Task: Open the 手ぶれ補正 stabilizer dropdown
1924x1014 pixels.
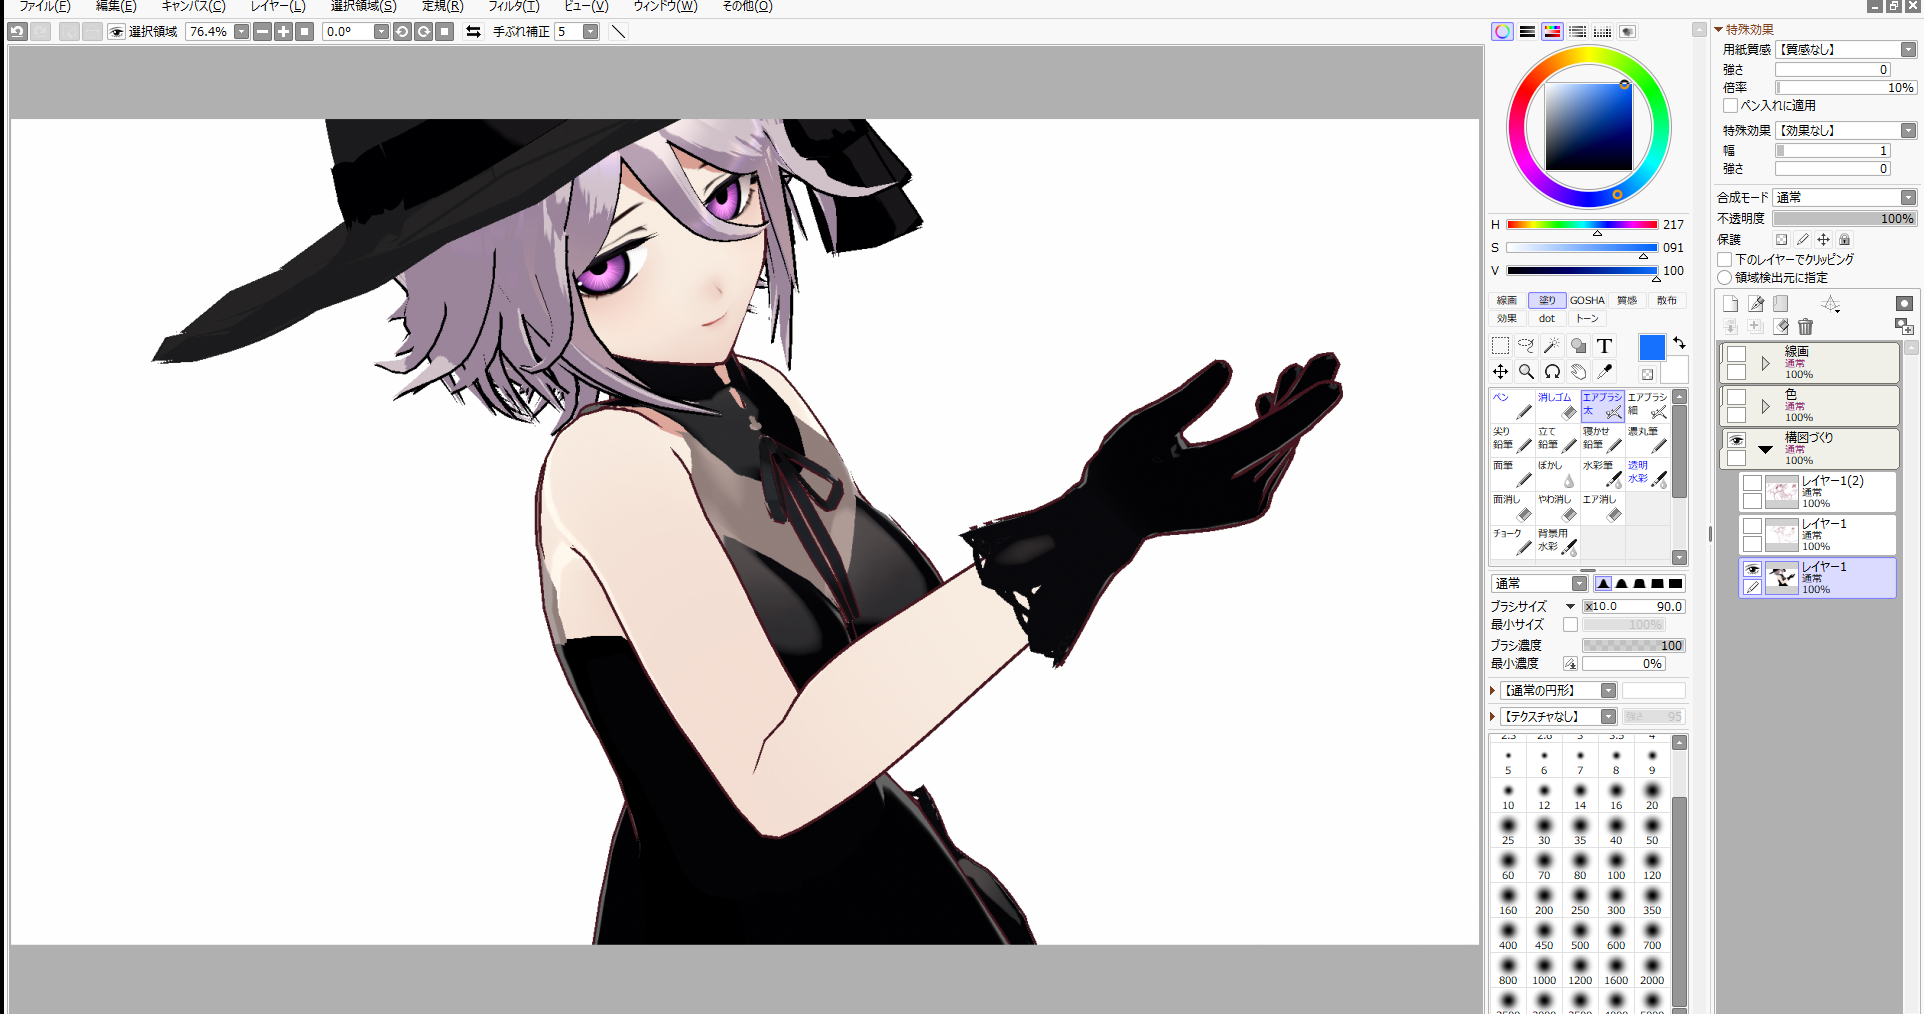Action: point(591,32)
